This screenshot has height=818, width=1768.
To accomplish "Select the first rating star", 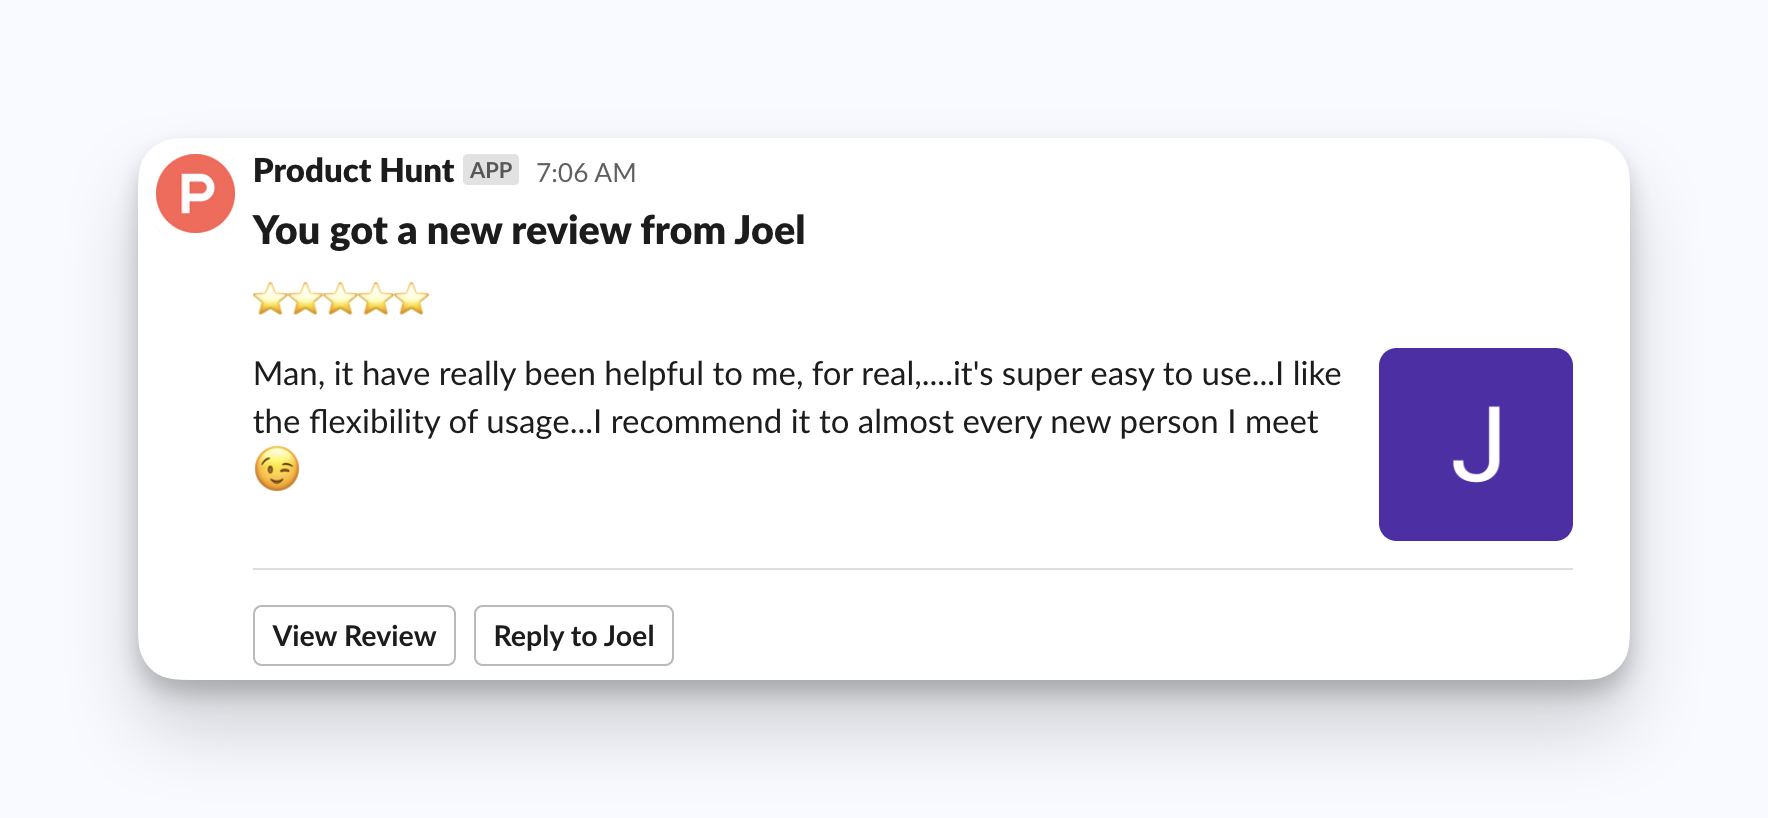I will click(271, 299).
